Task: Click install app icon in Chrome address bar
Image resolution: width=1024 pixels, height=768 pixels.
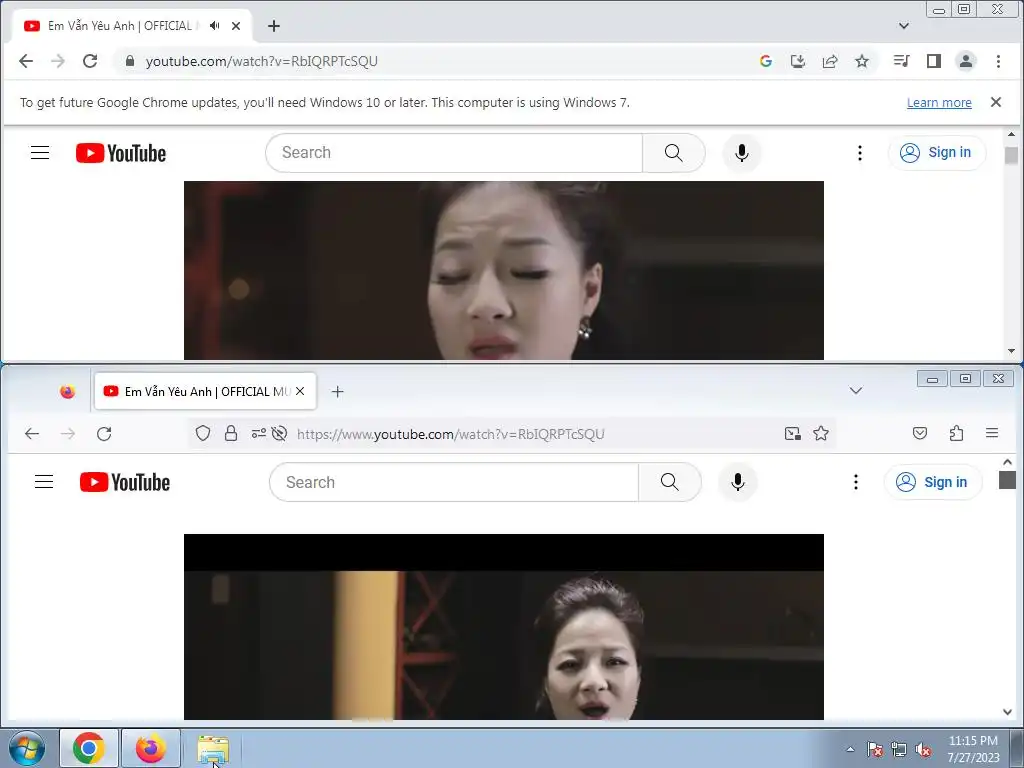Action: (x=797, y=61)
